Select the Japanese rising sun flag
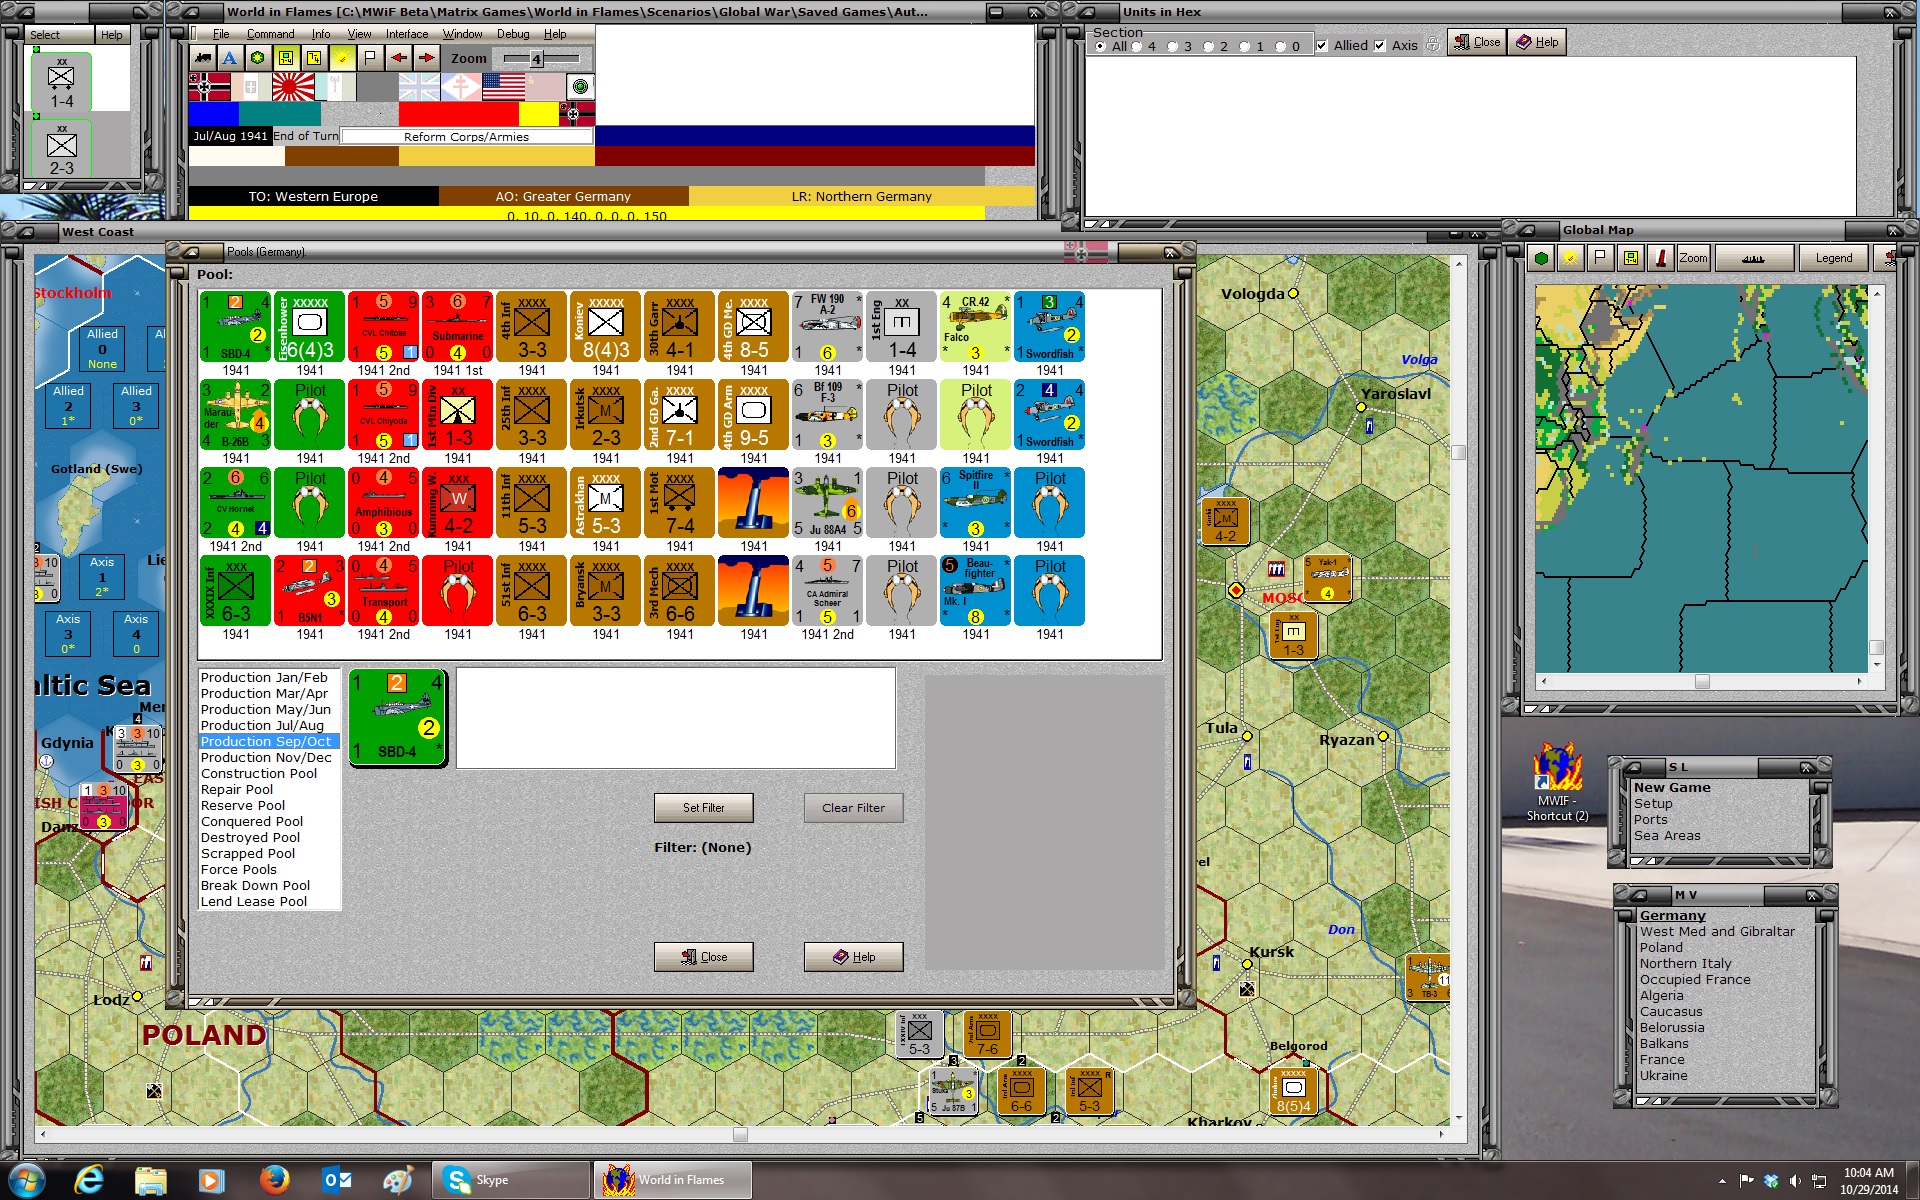This screenshot has width=1920, height=1200. click(x=293, y=87)
